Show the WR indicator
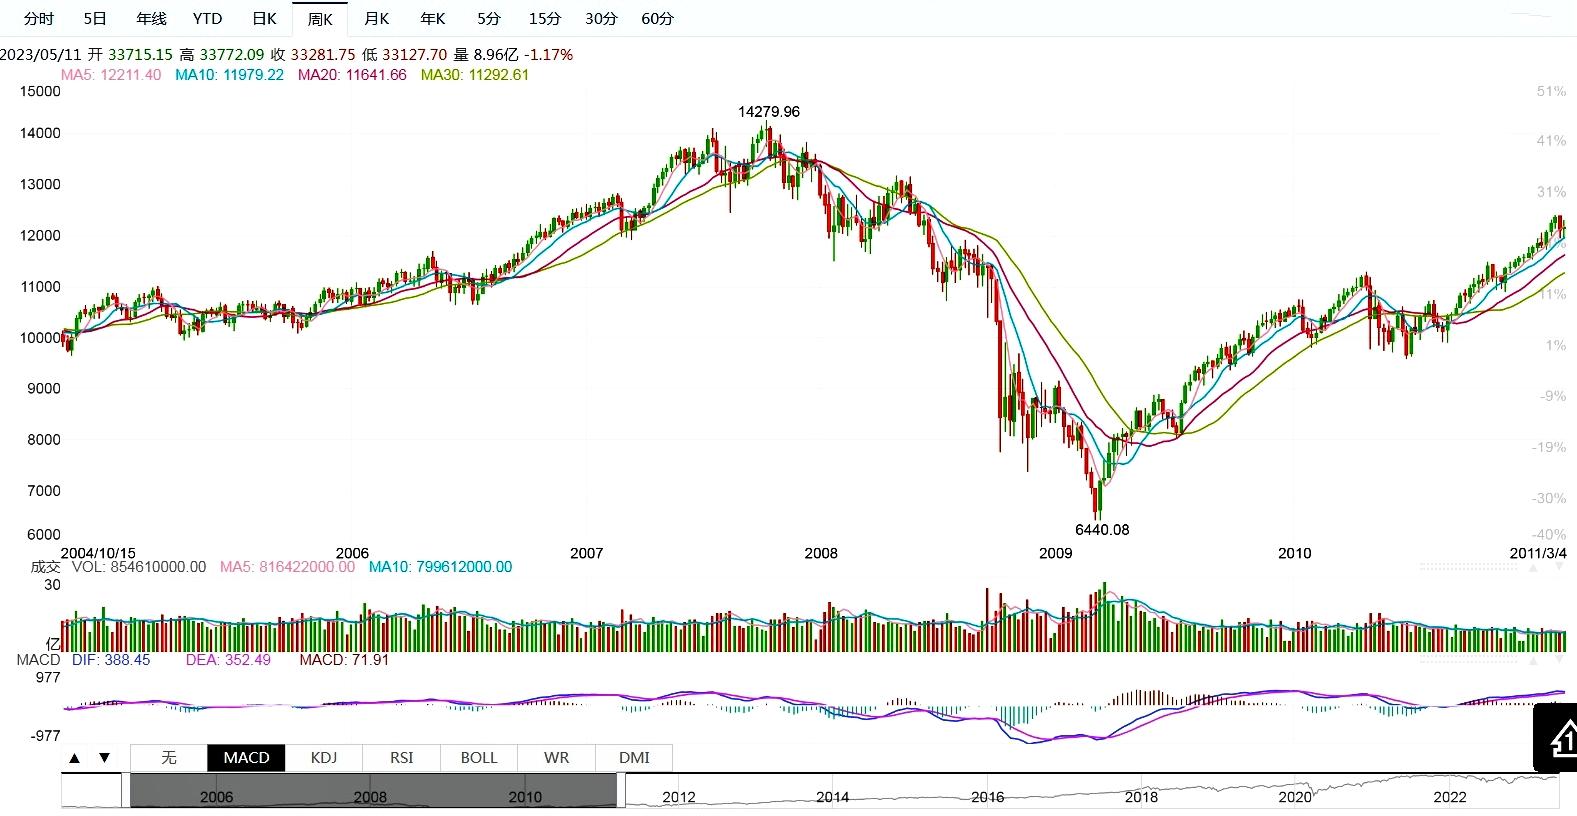This screenshot has height=816, width=1577. [556, 758]
